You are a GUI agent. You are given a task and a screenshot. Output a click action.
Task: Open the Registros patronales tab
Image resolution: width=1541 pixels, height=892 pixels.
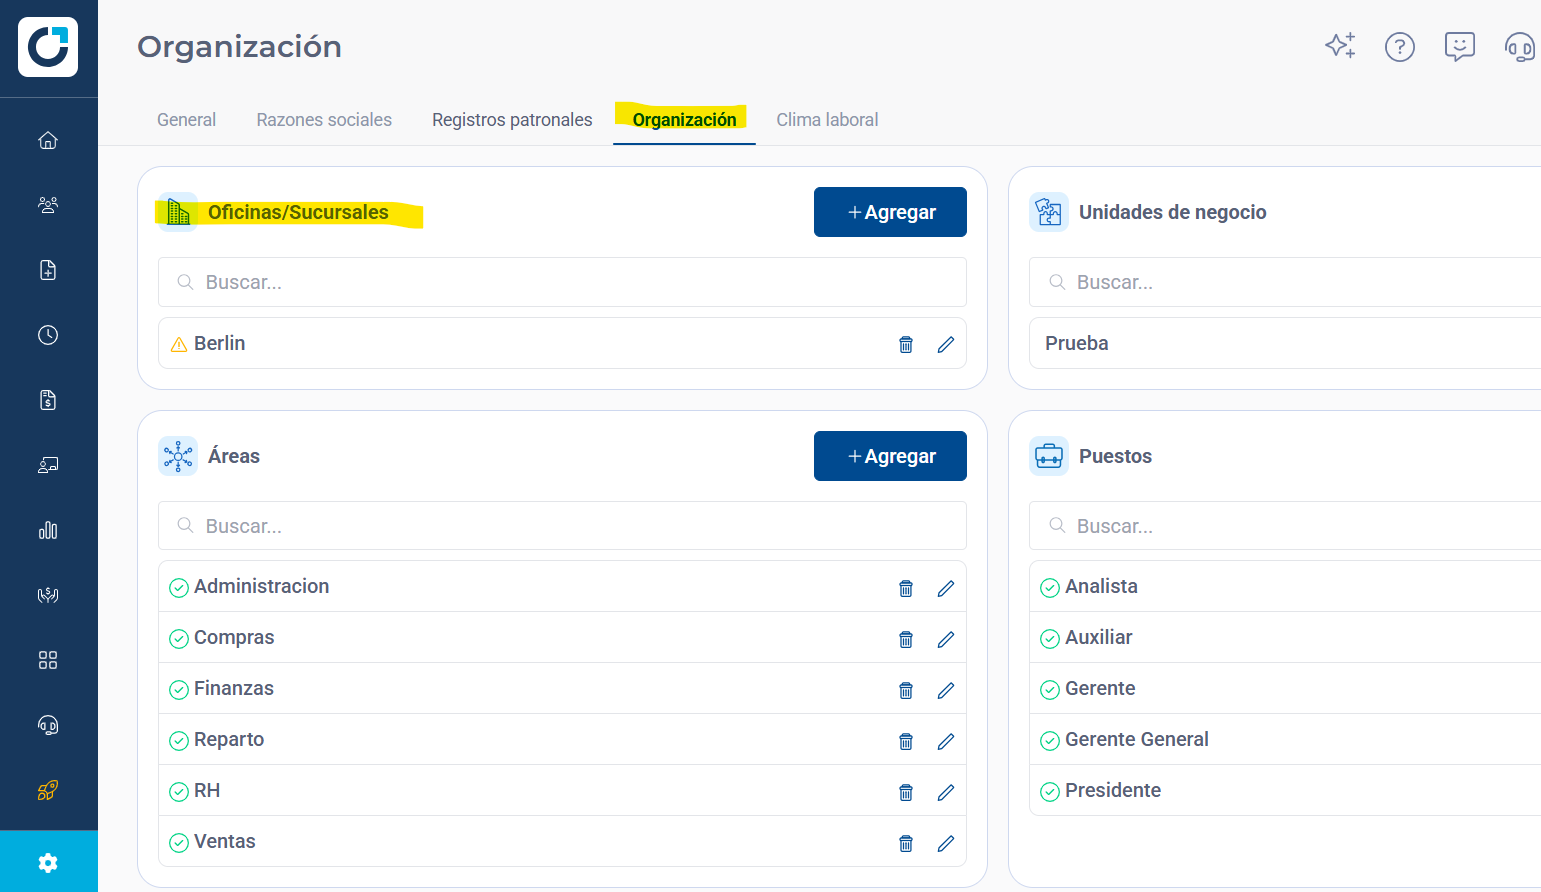pyautogui.click(x=512, y=120)
